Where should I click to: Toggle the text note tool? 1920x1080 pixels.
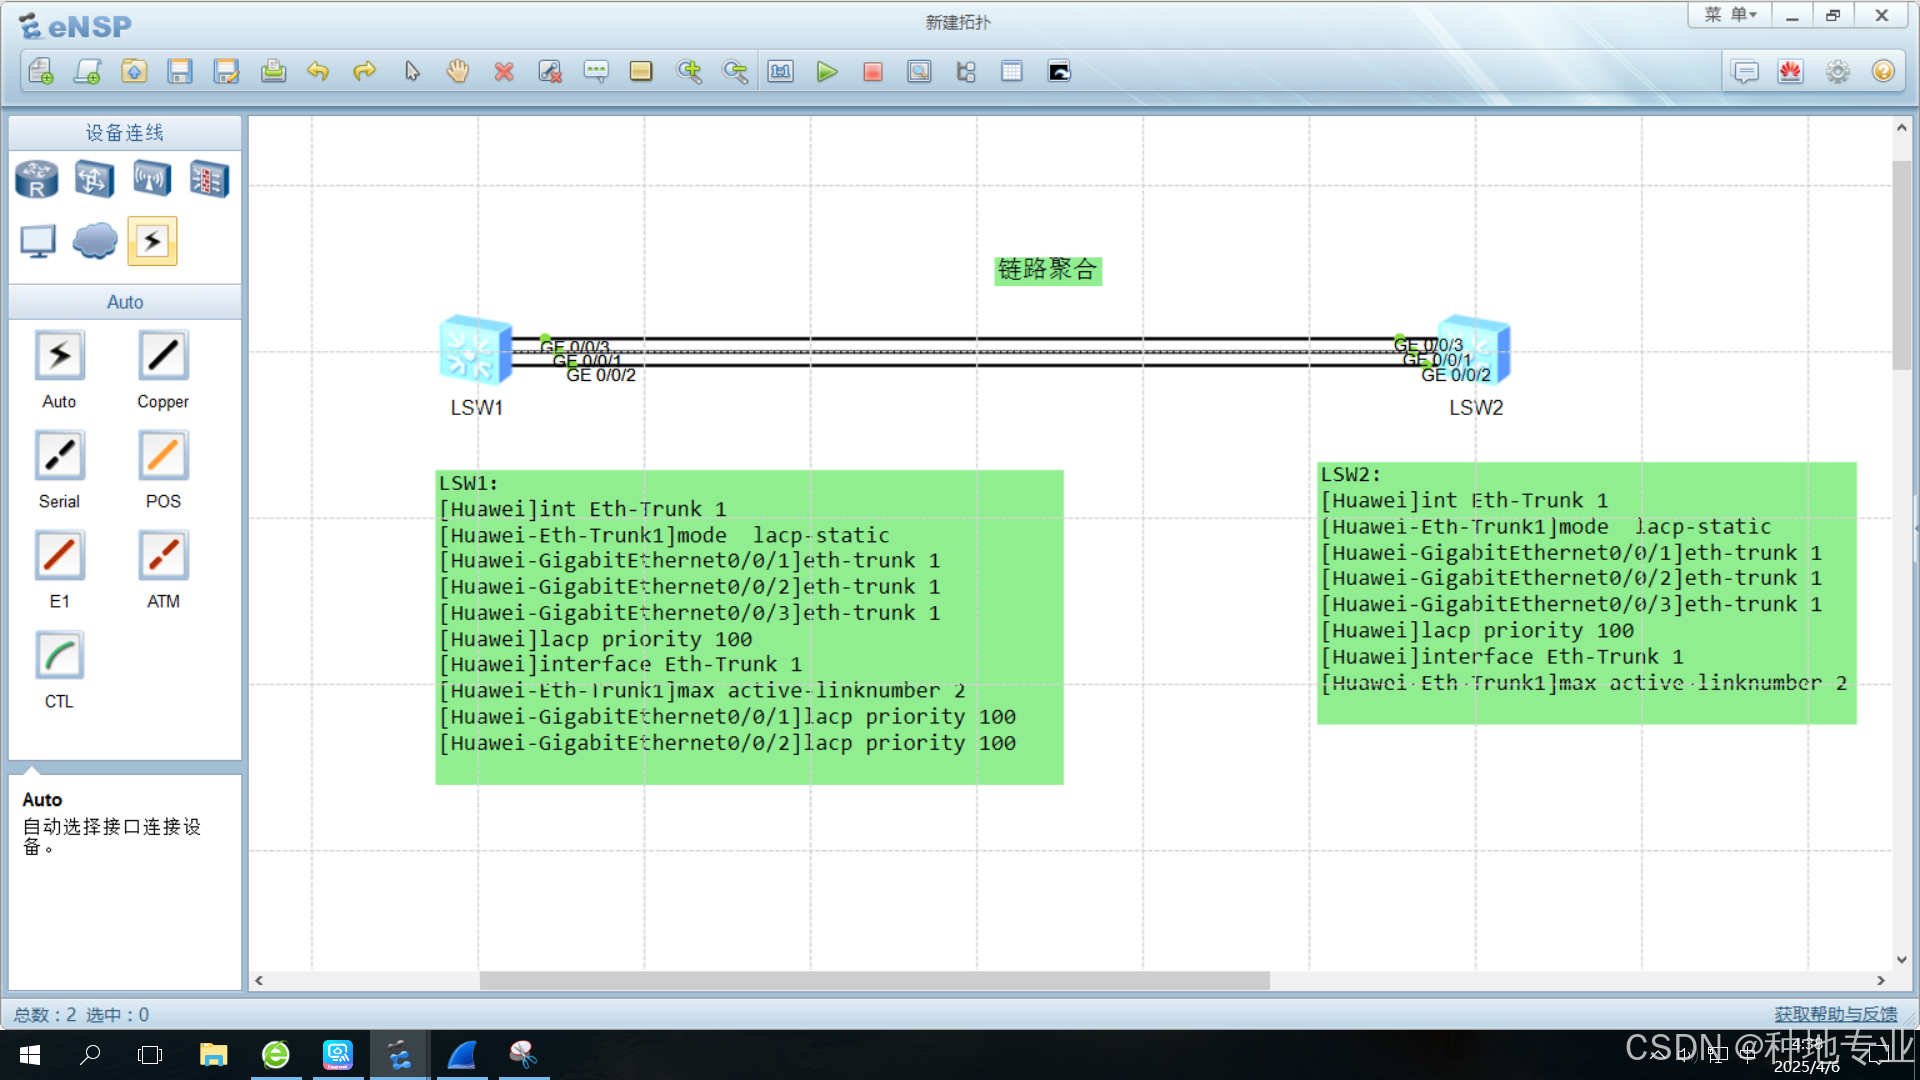pos(596,72)
